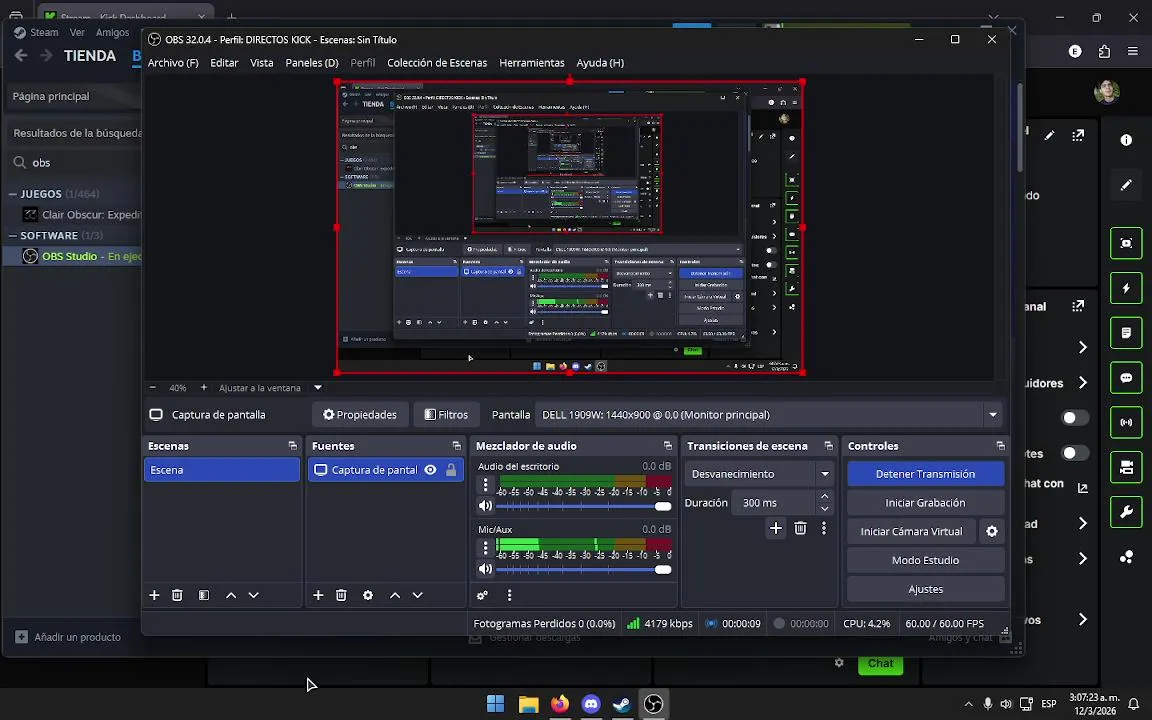Click OBS Studio entry in Steam library
This screenshot has height=720, width=1152.
[x=73, y=256]
